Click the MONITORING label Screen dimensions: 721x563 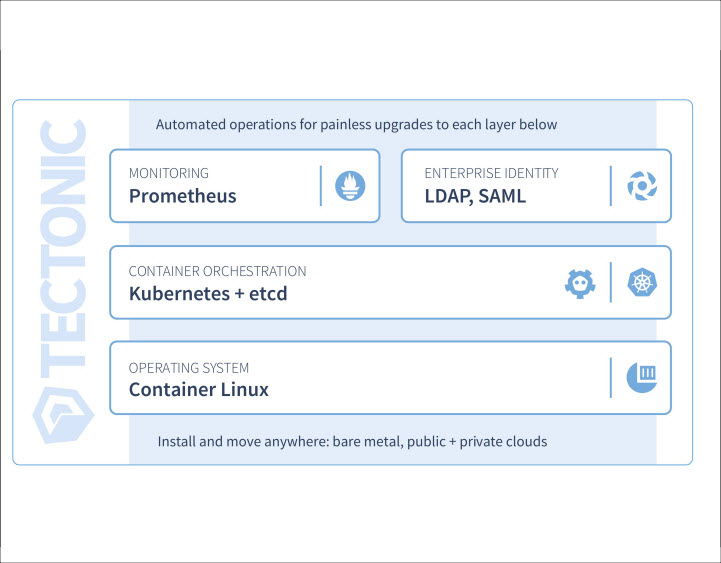pos(169,173)
